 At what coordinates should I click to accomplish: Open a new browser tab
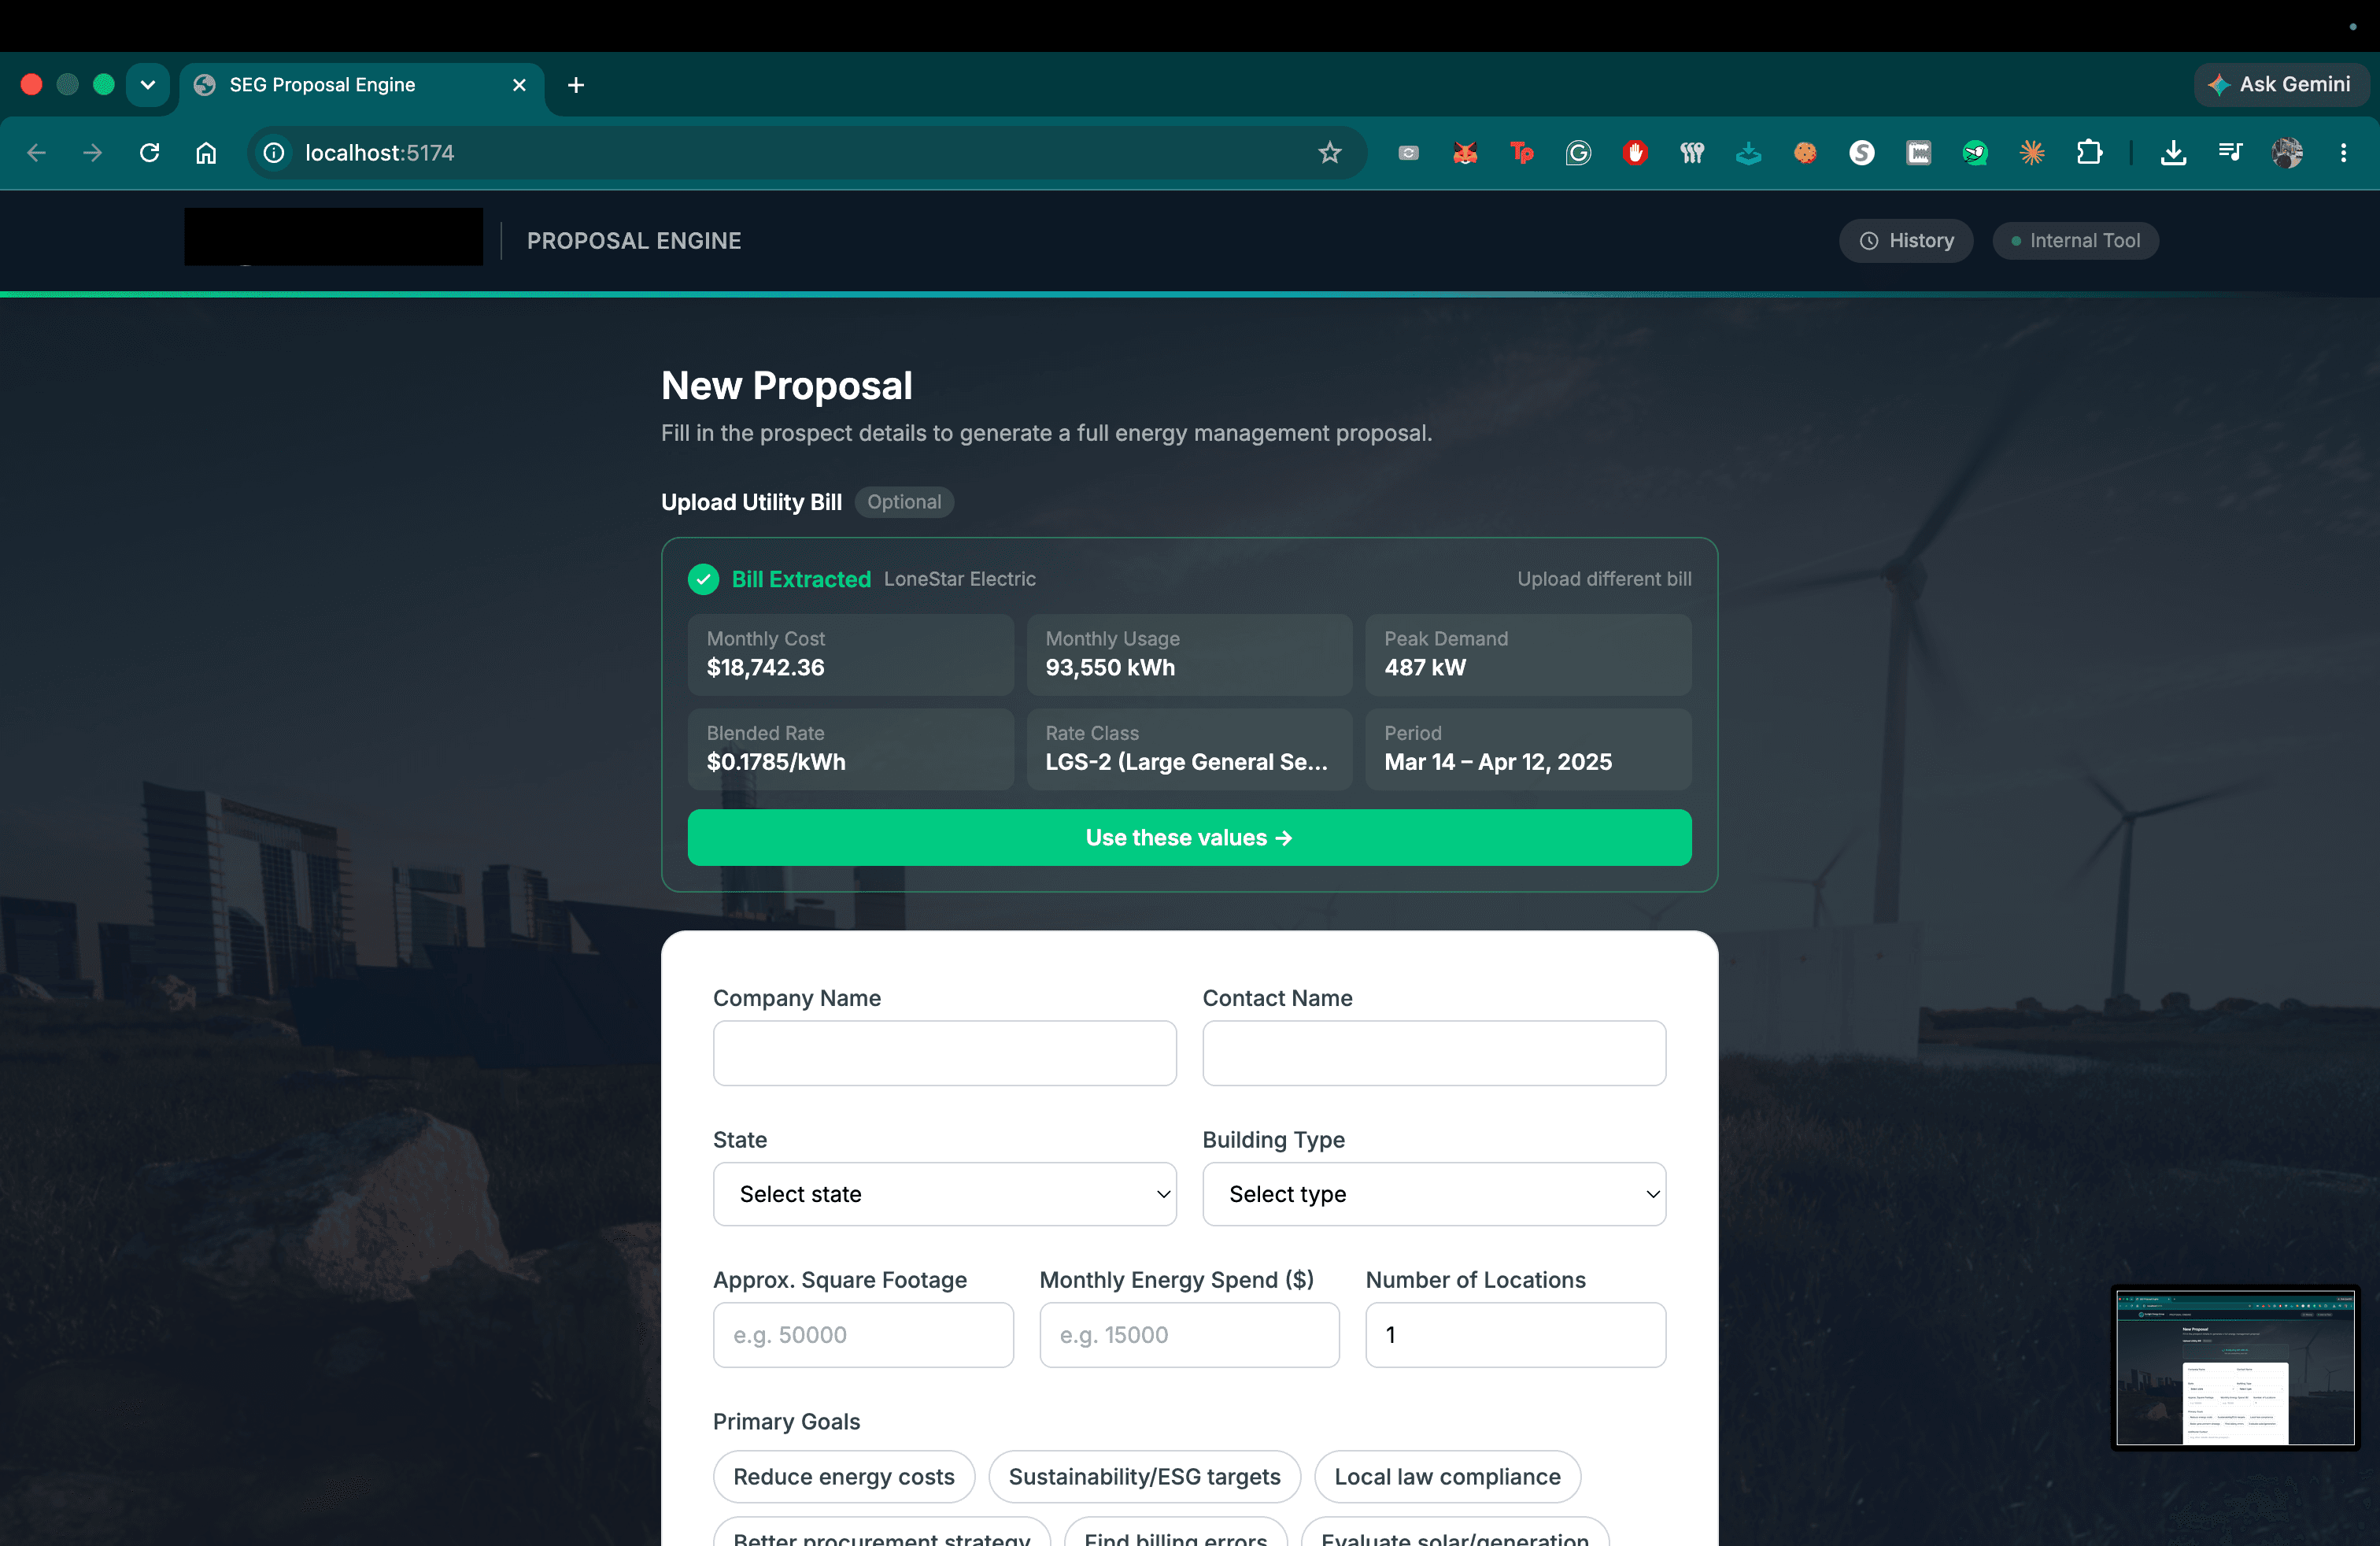tap(576, 85)
